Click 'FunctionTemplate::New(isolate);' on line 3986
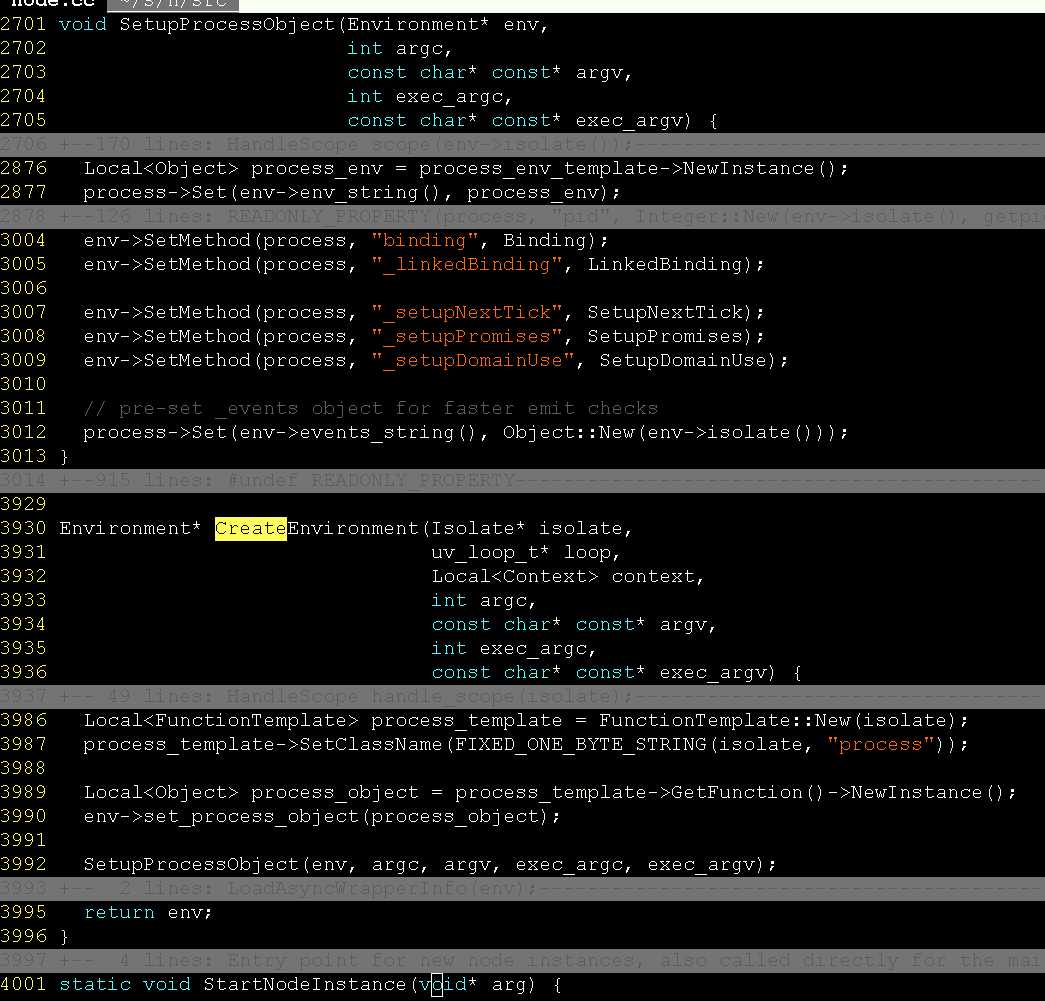This screenshot has height=1001, width=1045. pyautogui.click(x=784, y=720)
